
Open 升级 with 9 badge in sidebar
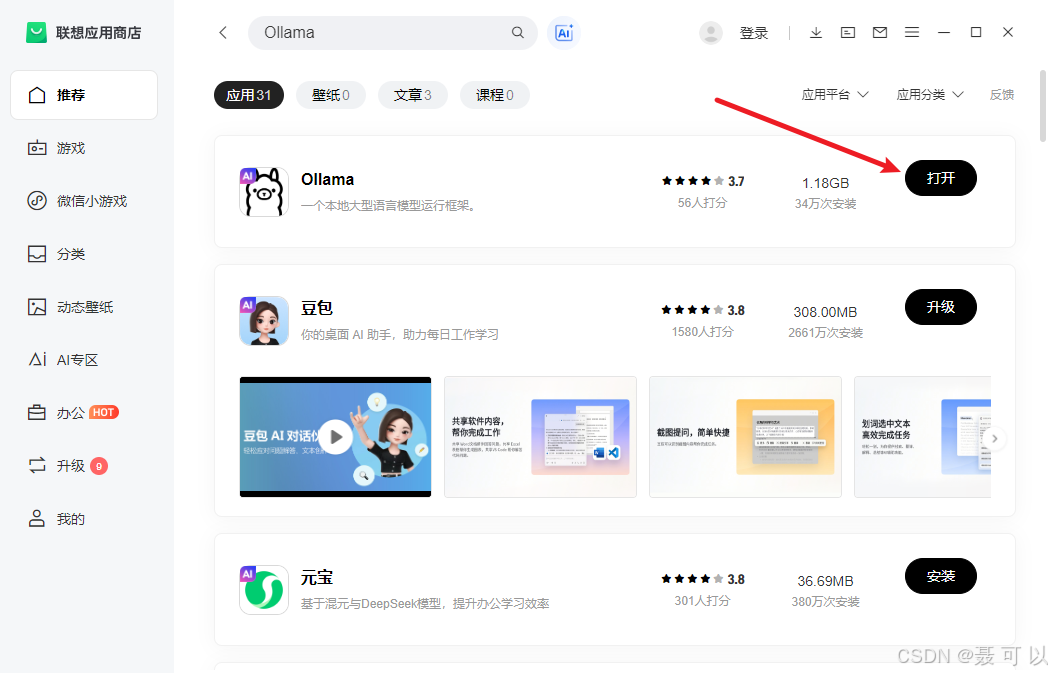click(x=84, y=466)
